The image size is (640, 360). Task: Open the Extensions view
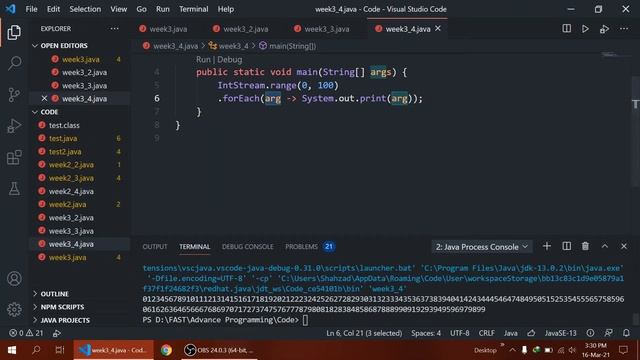pos(14,157)
